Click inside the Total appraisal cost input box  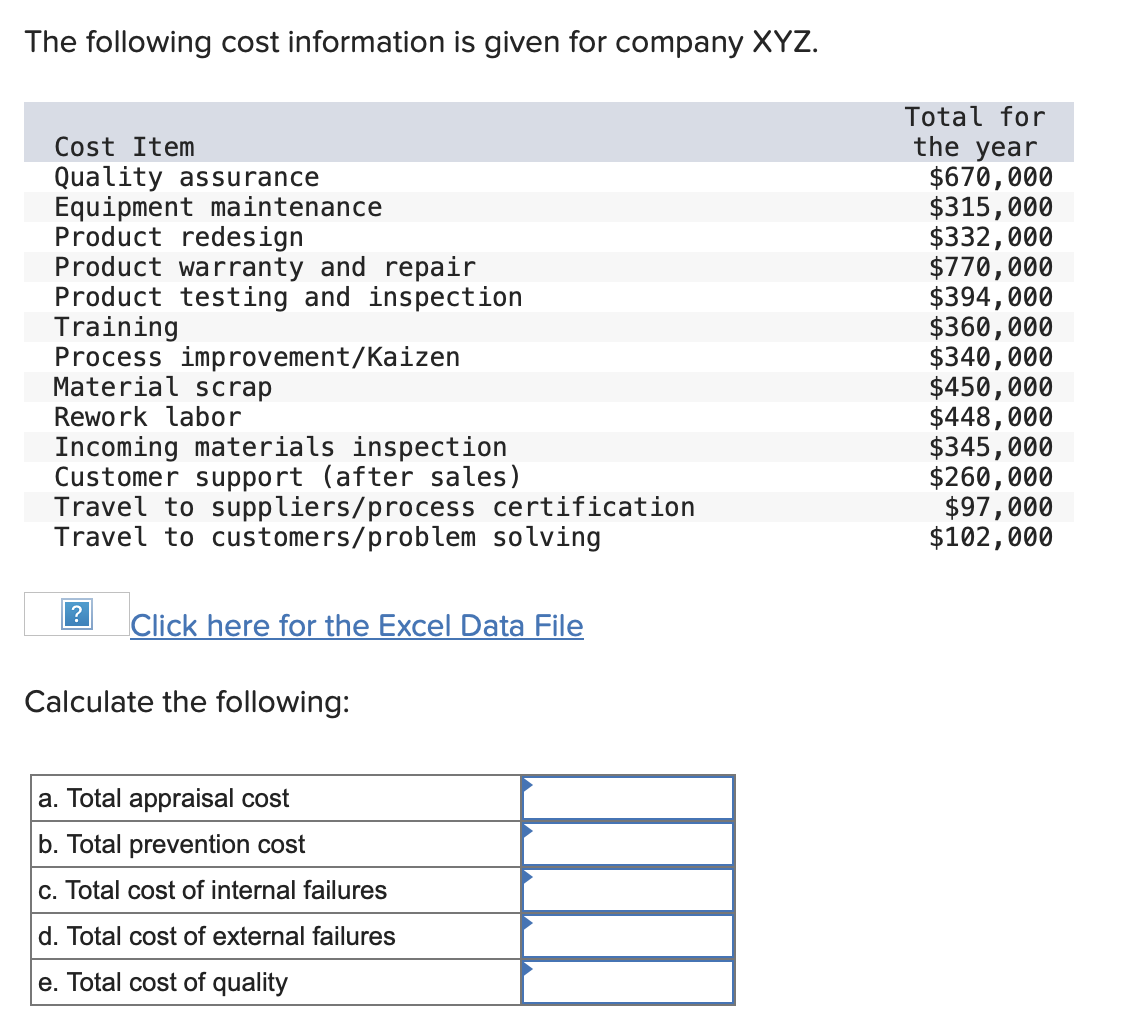pos(627,797)
